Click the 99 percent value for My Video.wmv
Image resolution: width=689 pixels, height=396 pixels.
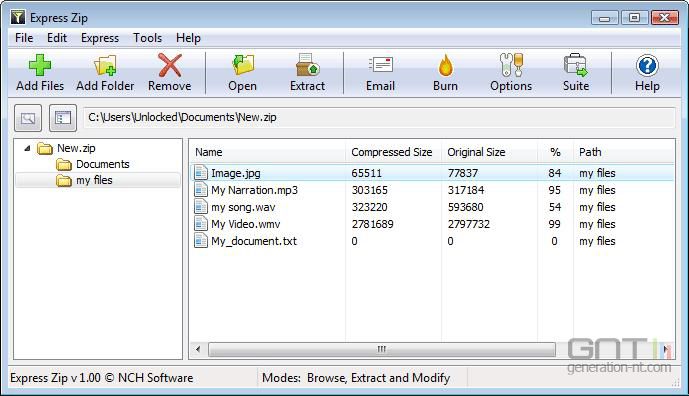tap(555, 224)
